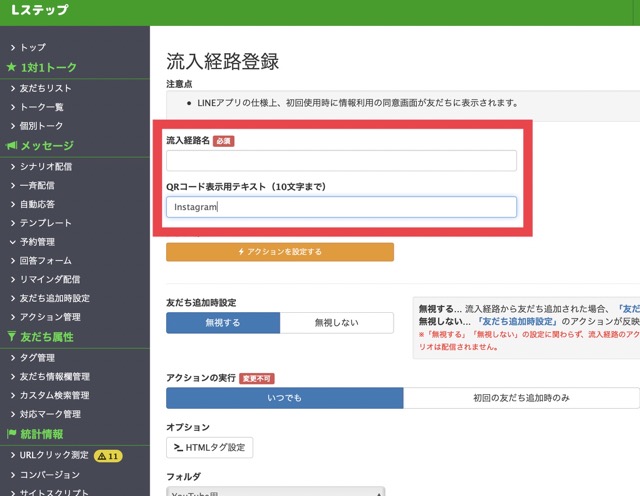
Task: Open トップ in the sidebar
Action: [32, 47]
